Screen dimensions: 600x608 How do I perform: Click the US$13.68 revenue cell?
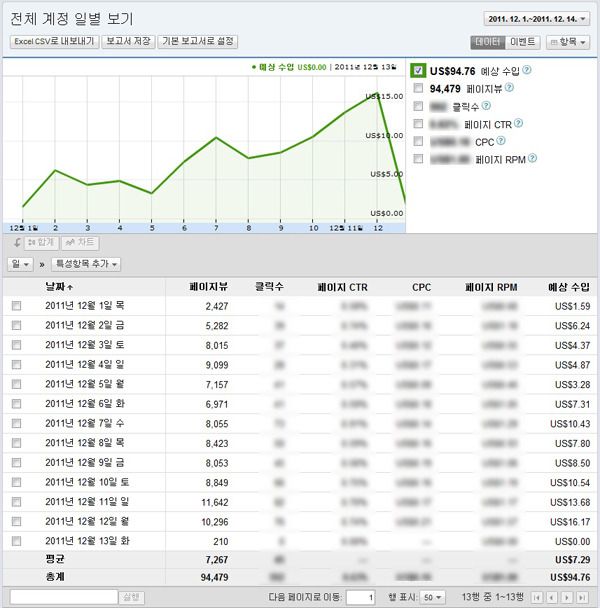click(x=570, y=502)
